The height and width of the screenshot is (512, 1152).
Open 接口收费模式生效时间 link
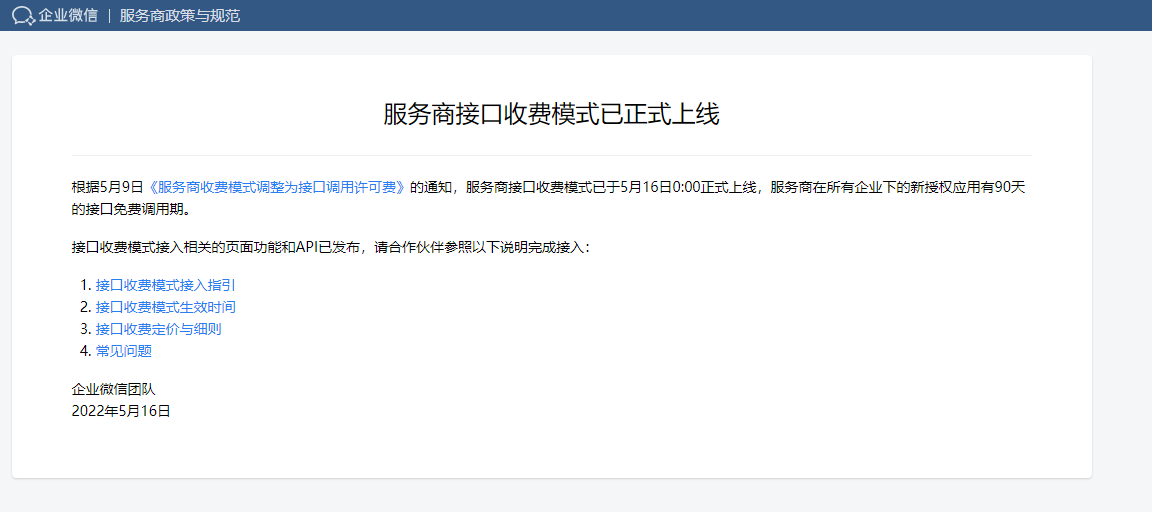(165, 307)
